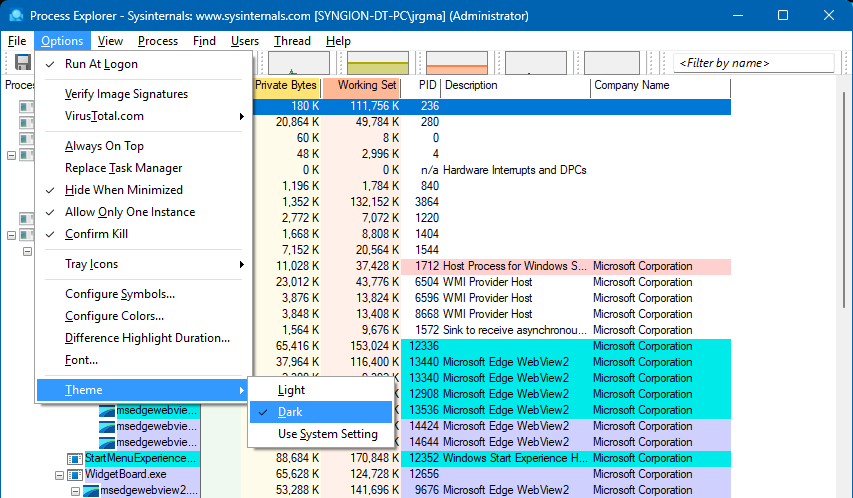853x498 pixels.
Task: Sort by the Description column header
Action: click(x=516, y=86)
